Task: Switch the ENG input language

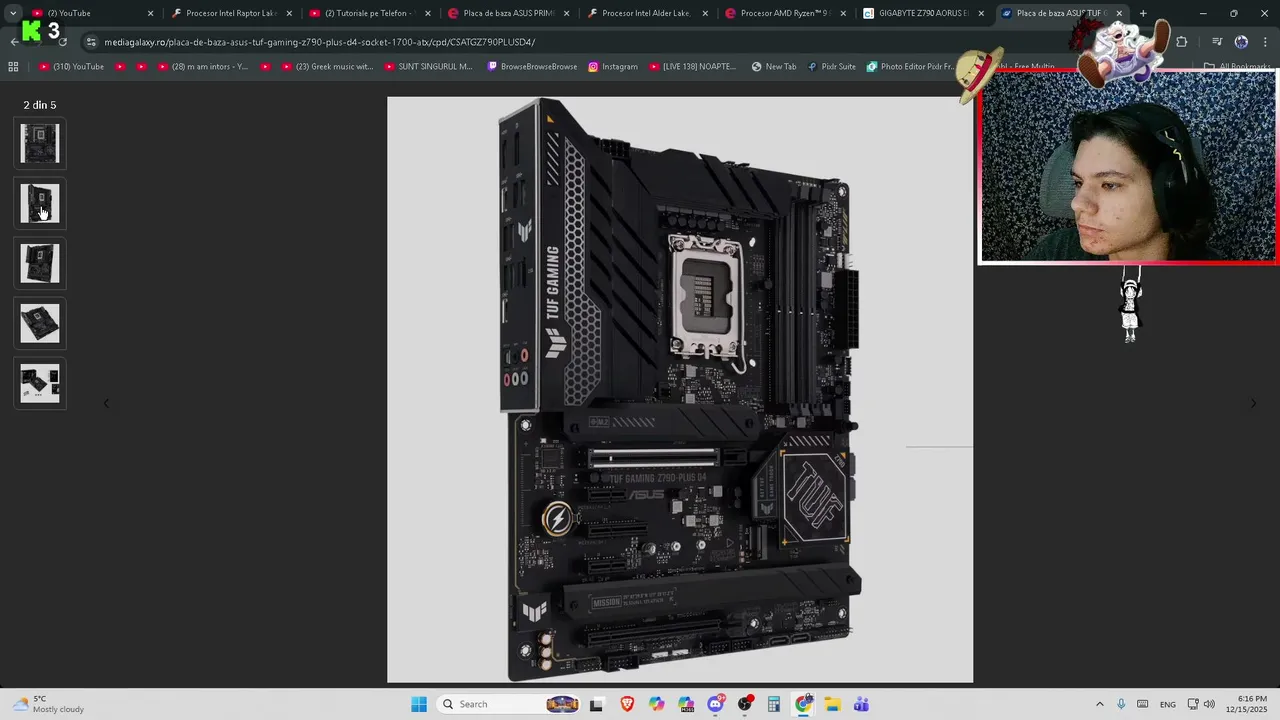Action: pos(1168,704)
